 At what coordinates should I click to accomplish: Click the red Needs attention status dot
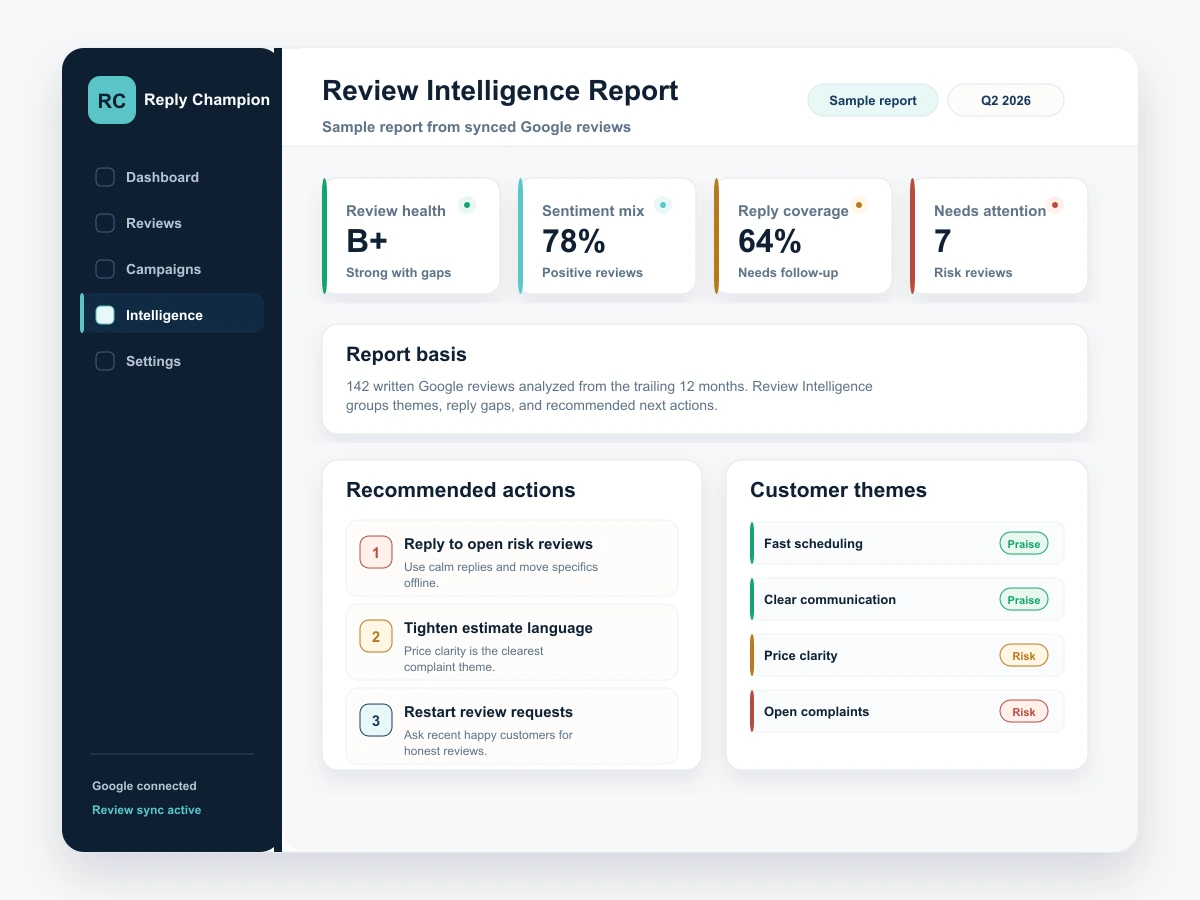[x=1054, y=205]
